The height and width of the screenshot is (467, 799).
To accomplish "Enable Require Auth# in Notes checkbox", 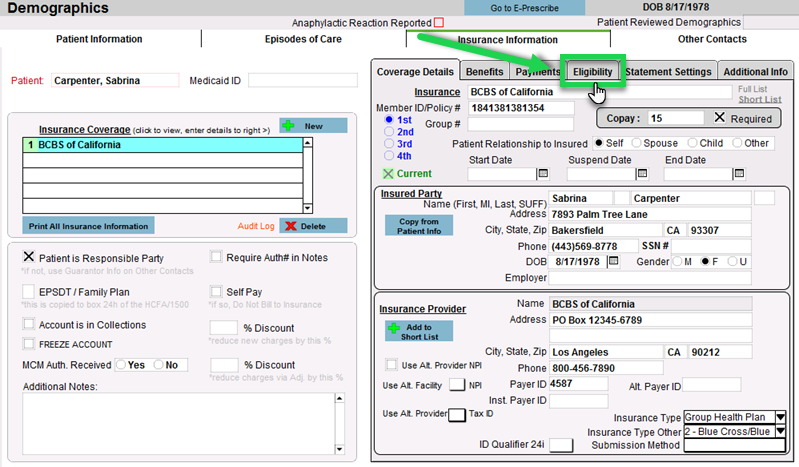I will pos(216,257).
